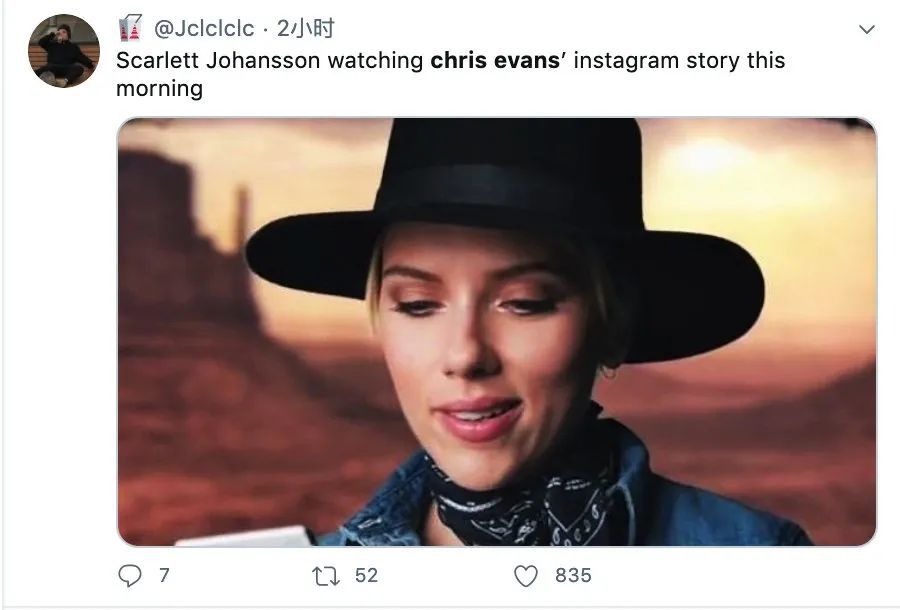
Task: Retweet this tweet using the retweet icon
Action: click(325, 575)
